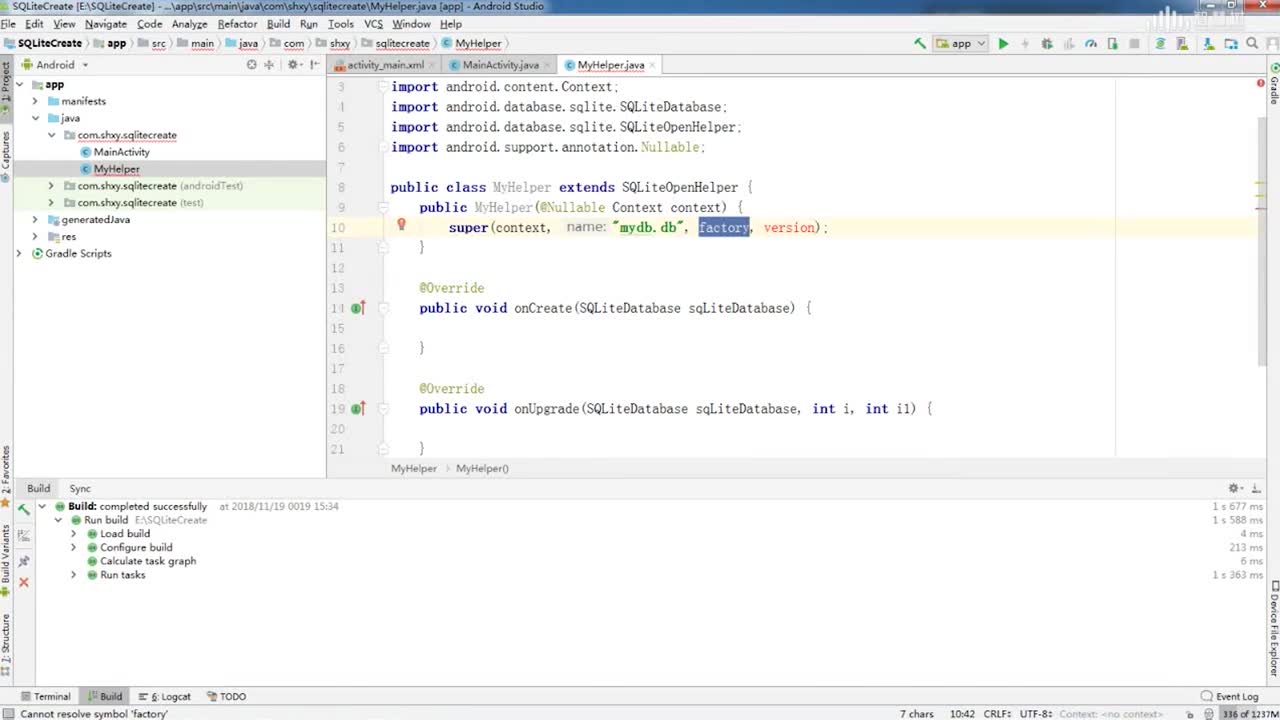1280x720 pixels.
Task: Collapse the app module node
Action: click(x=19, y=85)
